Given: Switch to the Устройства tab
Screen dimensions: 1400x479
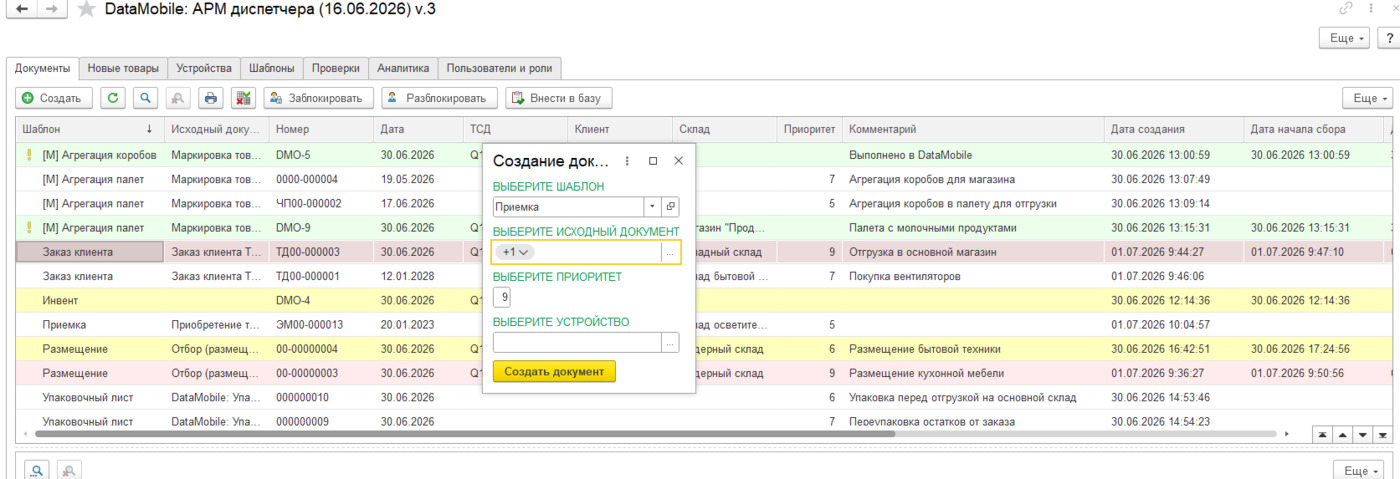Looking at the screenshot, I should coord(204,68).
